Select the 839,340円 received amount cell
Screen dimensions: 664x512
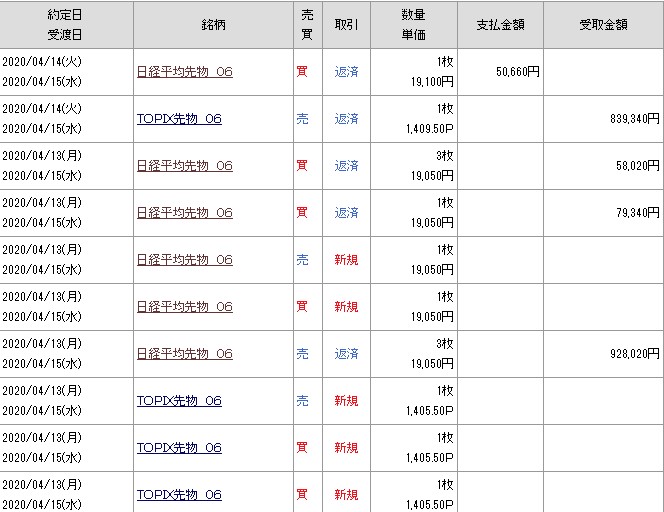tap(628, 119)
